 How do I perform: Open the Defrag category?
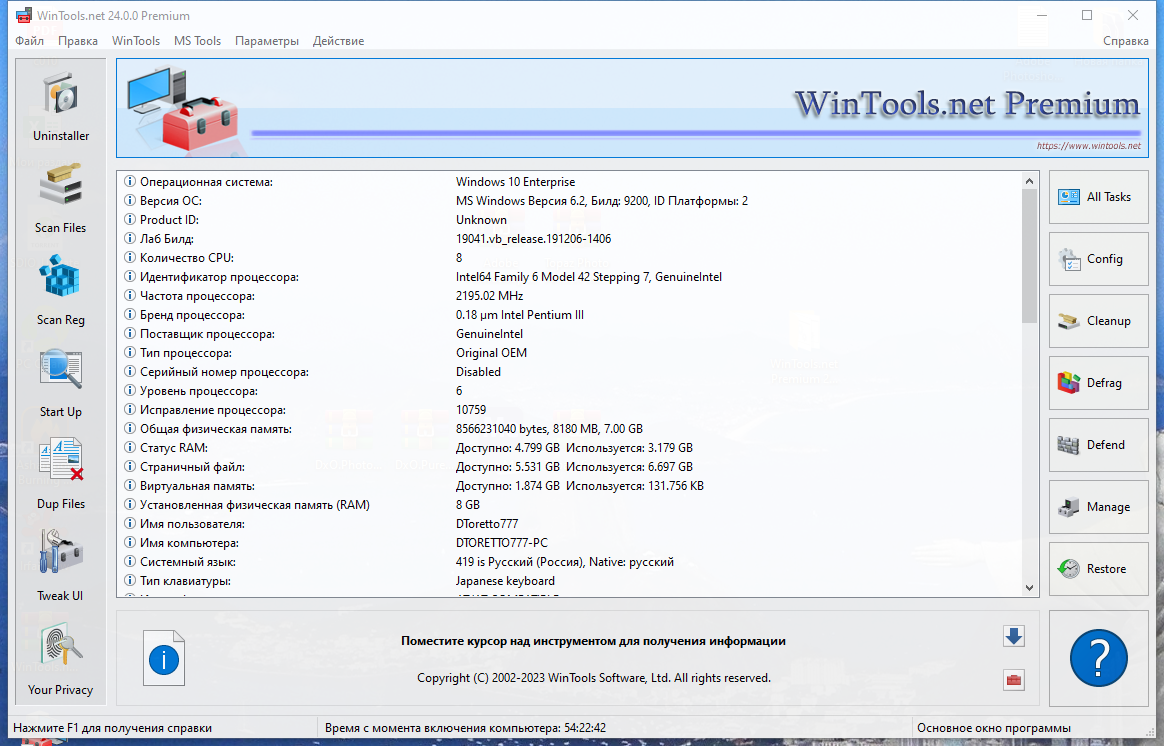tap(1098, 383)
